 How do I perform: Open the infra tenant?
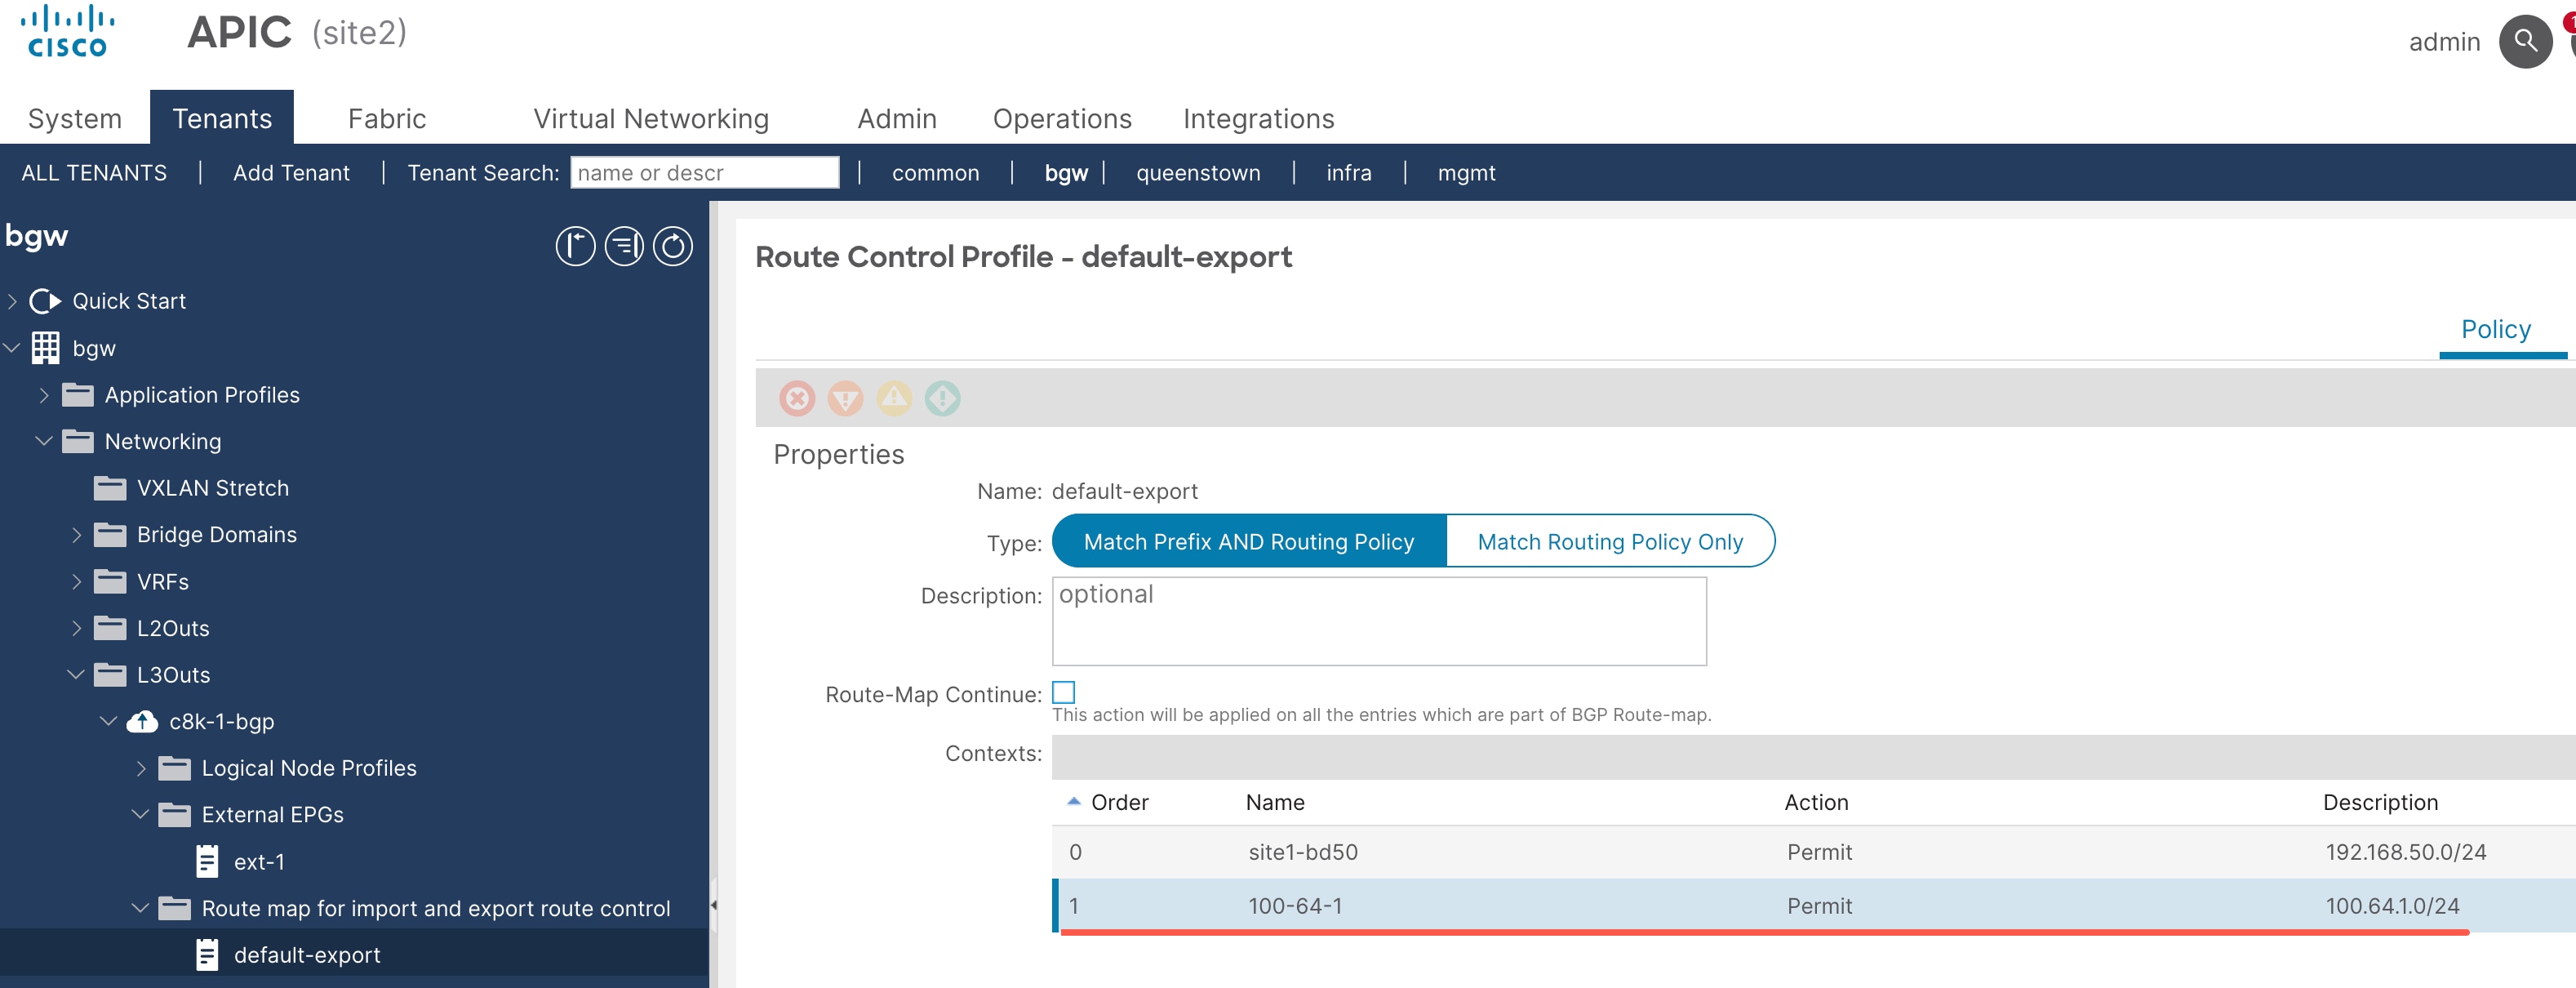(1348, 173)
